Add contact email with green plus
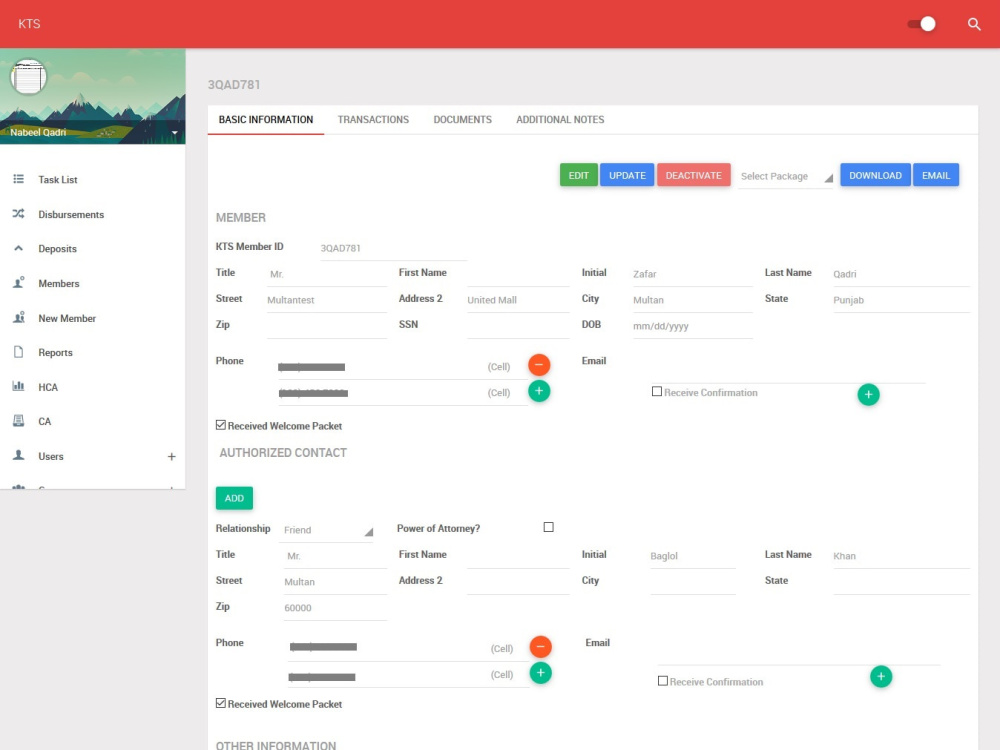 coord(881,677)
